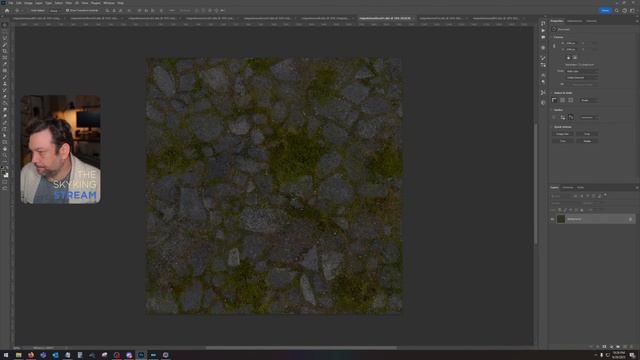The height and width of the screenshot is (360, 640).
Task: Select the Crop tool
Action: pos(5,51)
